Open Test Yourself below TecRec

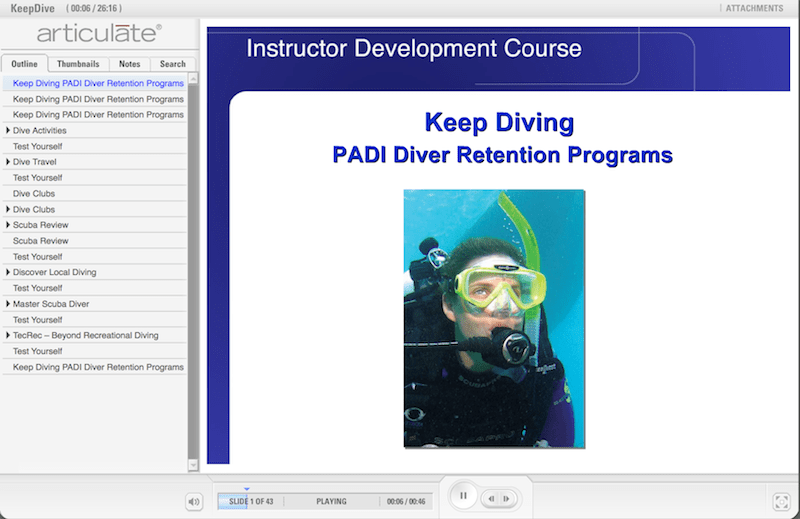click(95, 351)
